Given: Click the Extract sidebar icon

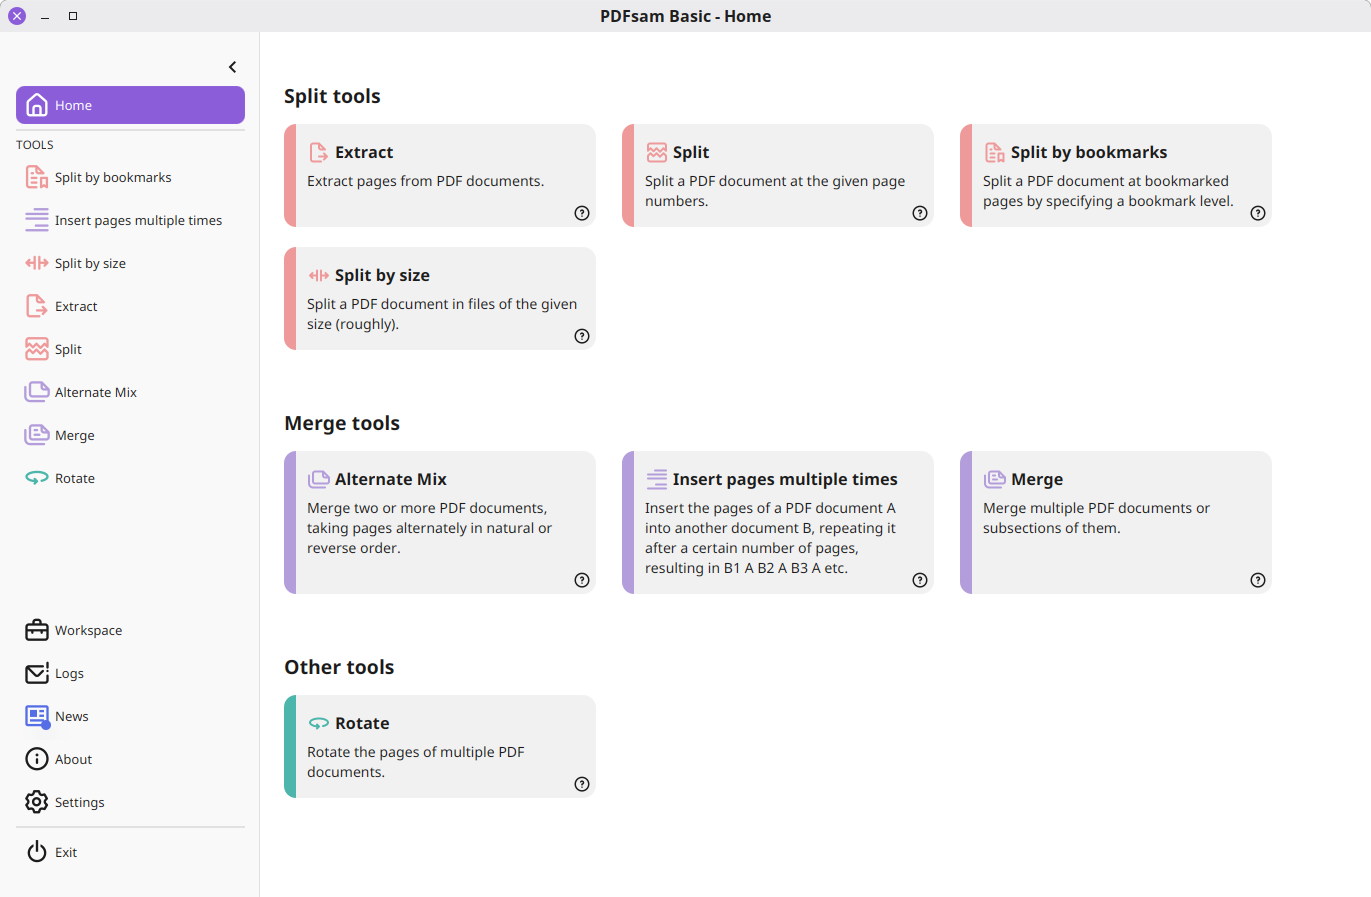Looking at the screenshot, I should pos(37,306).
